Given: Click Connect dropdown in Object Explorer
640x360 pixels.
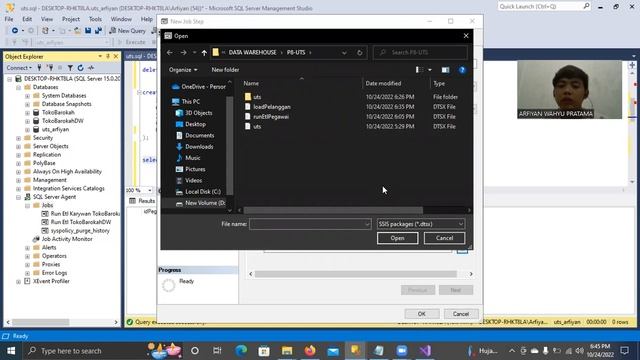Looking at the screenshot, I should (19, 68).
